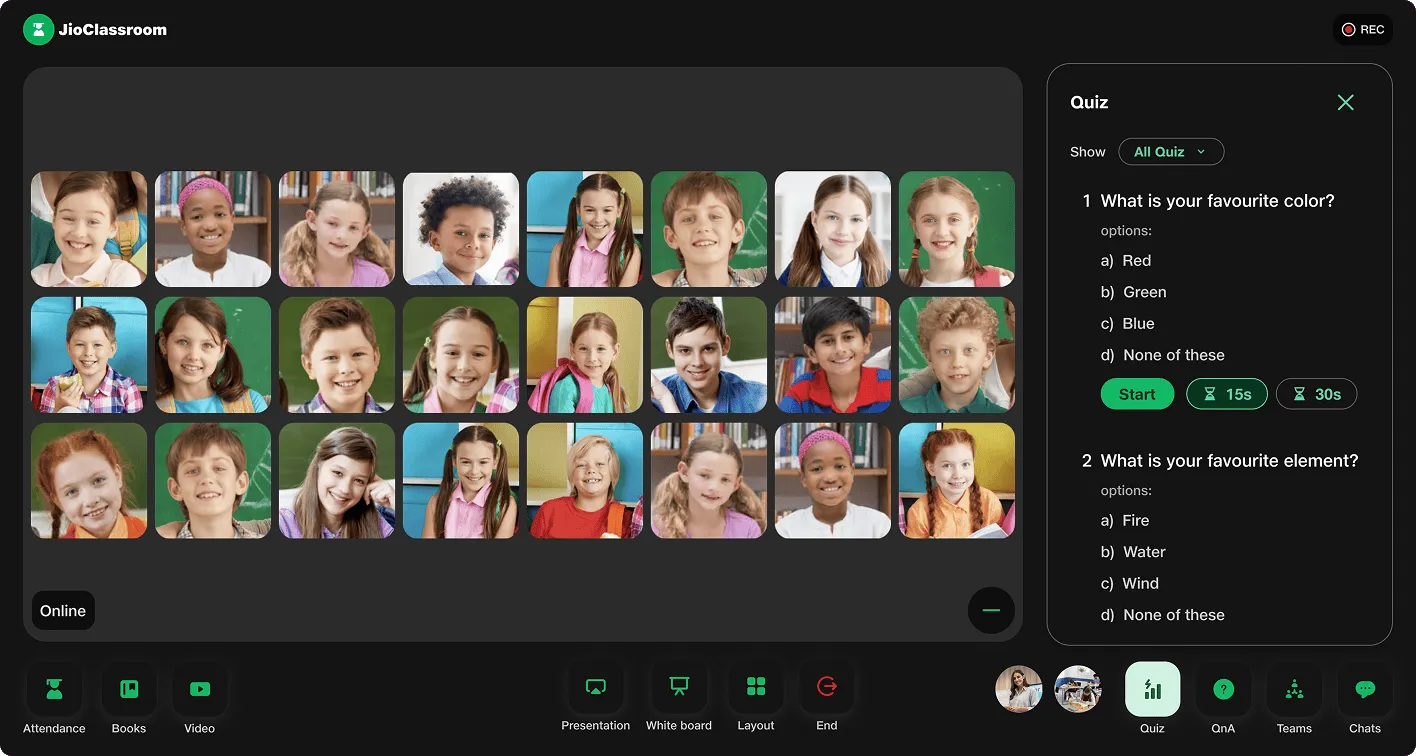Open the Books library icon
Image resolution: width=1416 pixels, height=756 pixels.
click(129, 690)
